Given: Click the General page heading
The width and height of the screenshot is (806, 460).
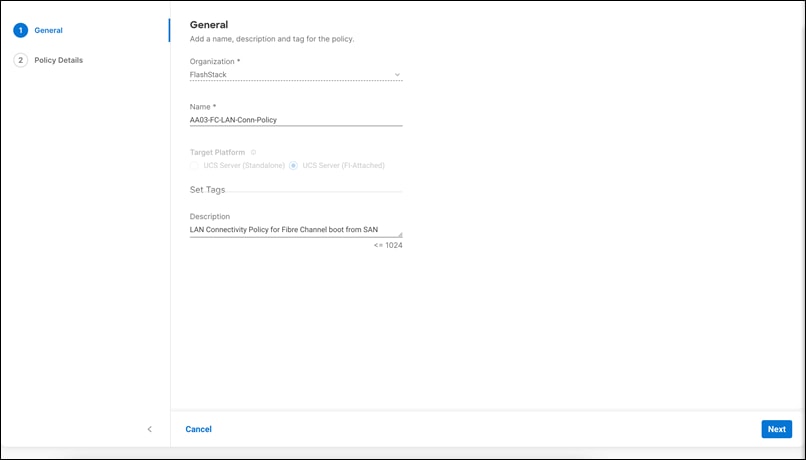Looking at the screenshot, I should [209, 25].
